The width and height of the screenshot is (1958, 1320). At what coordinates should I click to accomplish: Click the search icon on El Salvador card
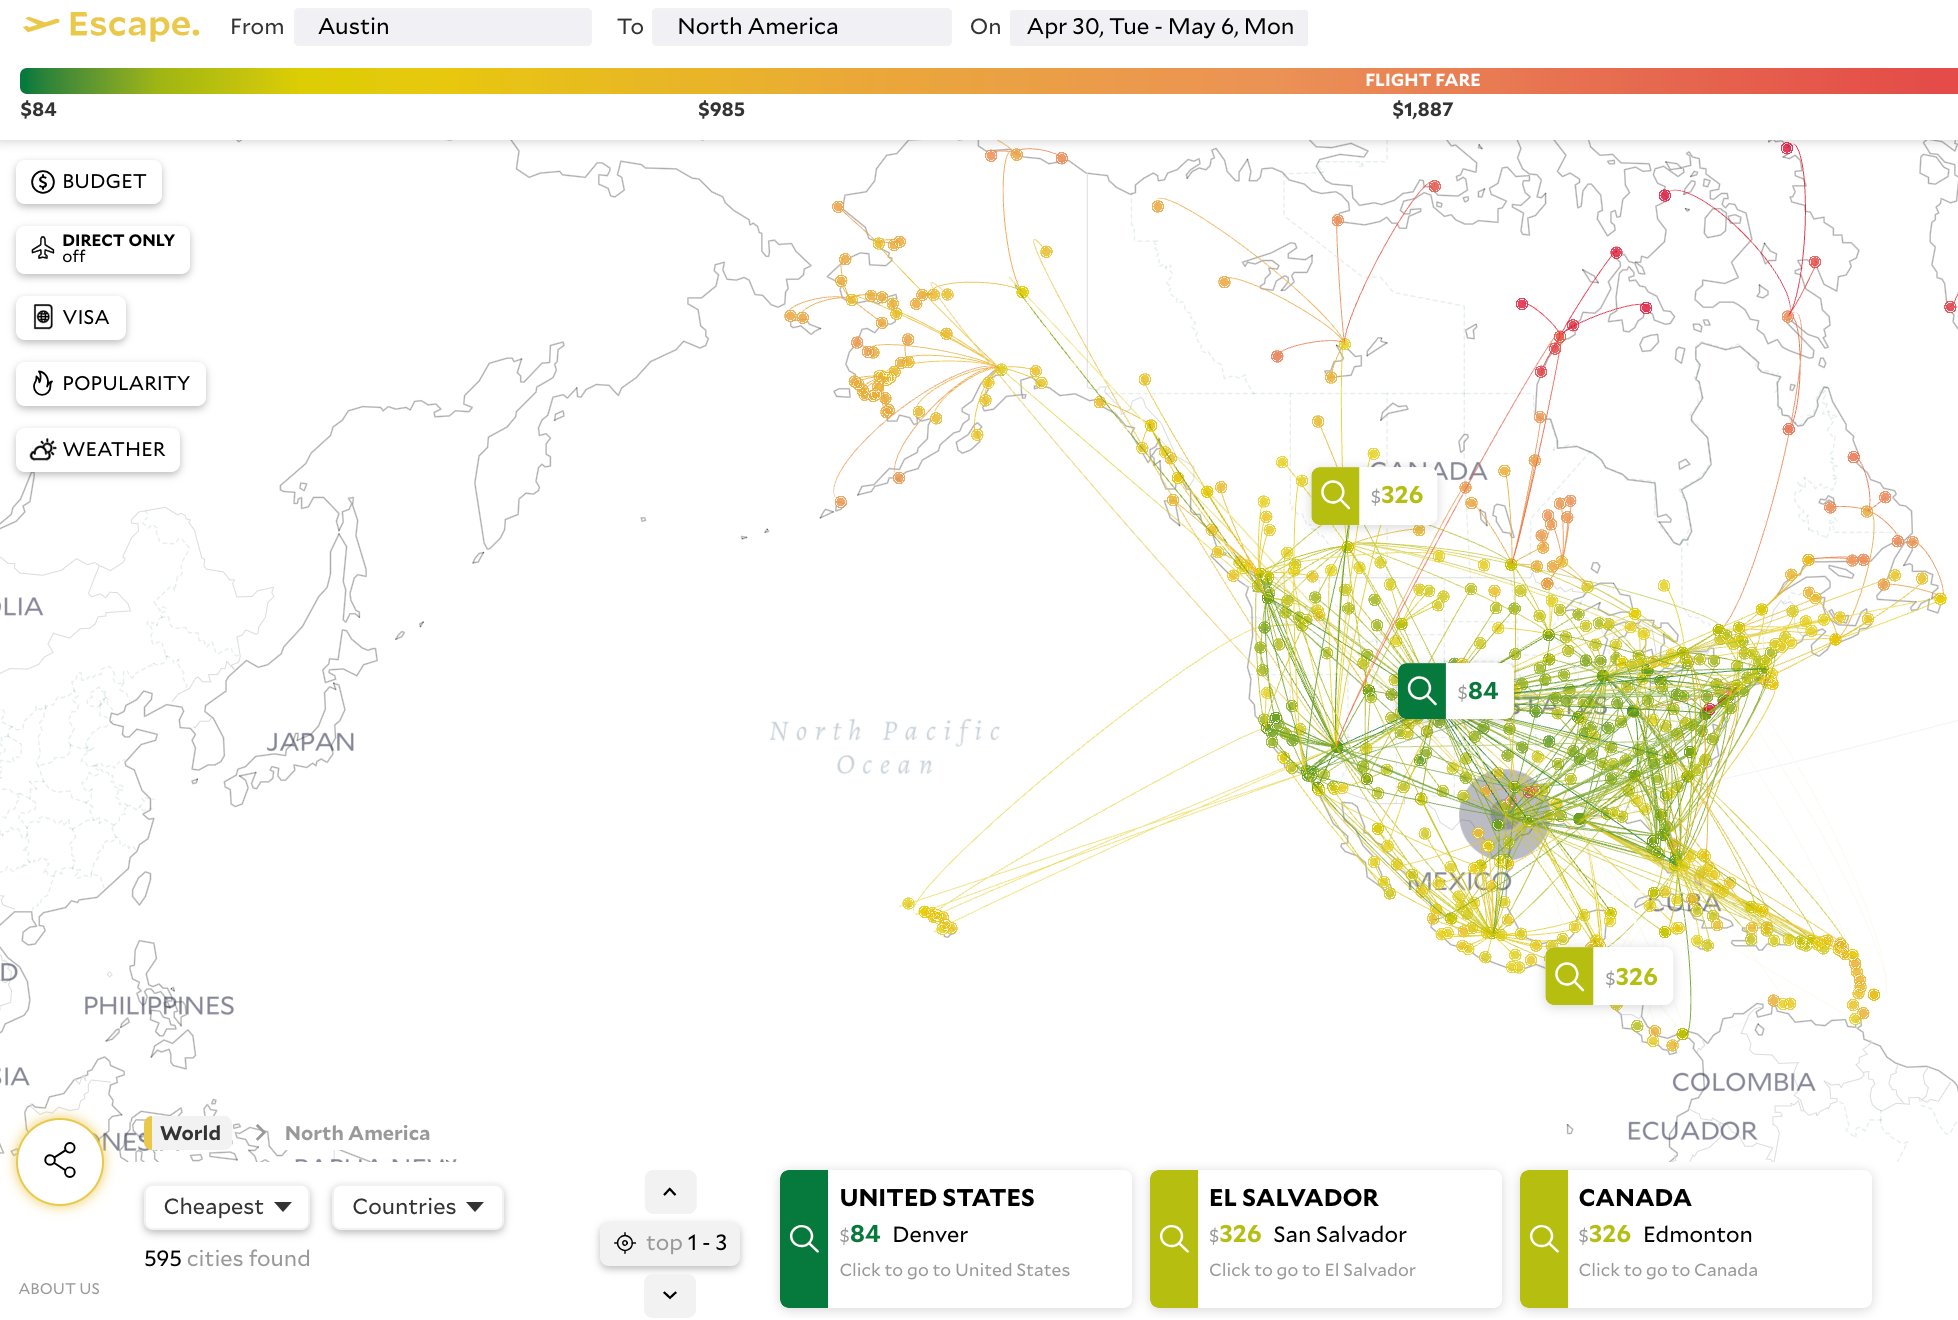pos(1174,1239)
